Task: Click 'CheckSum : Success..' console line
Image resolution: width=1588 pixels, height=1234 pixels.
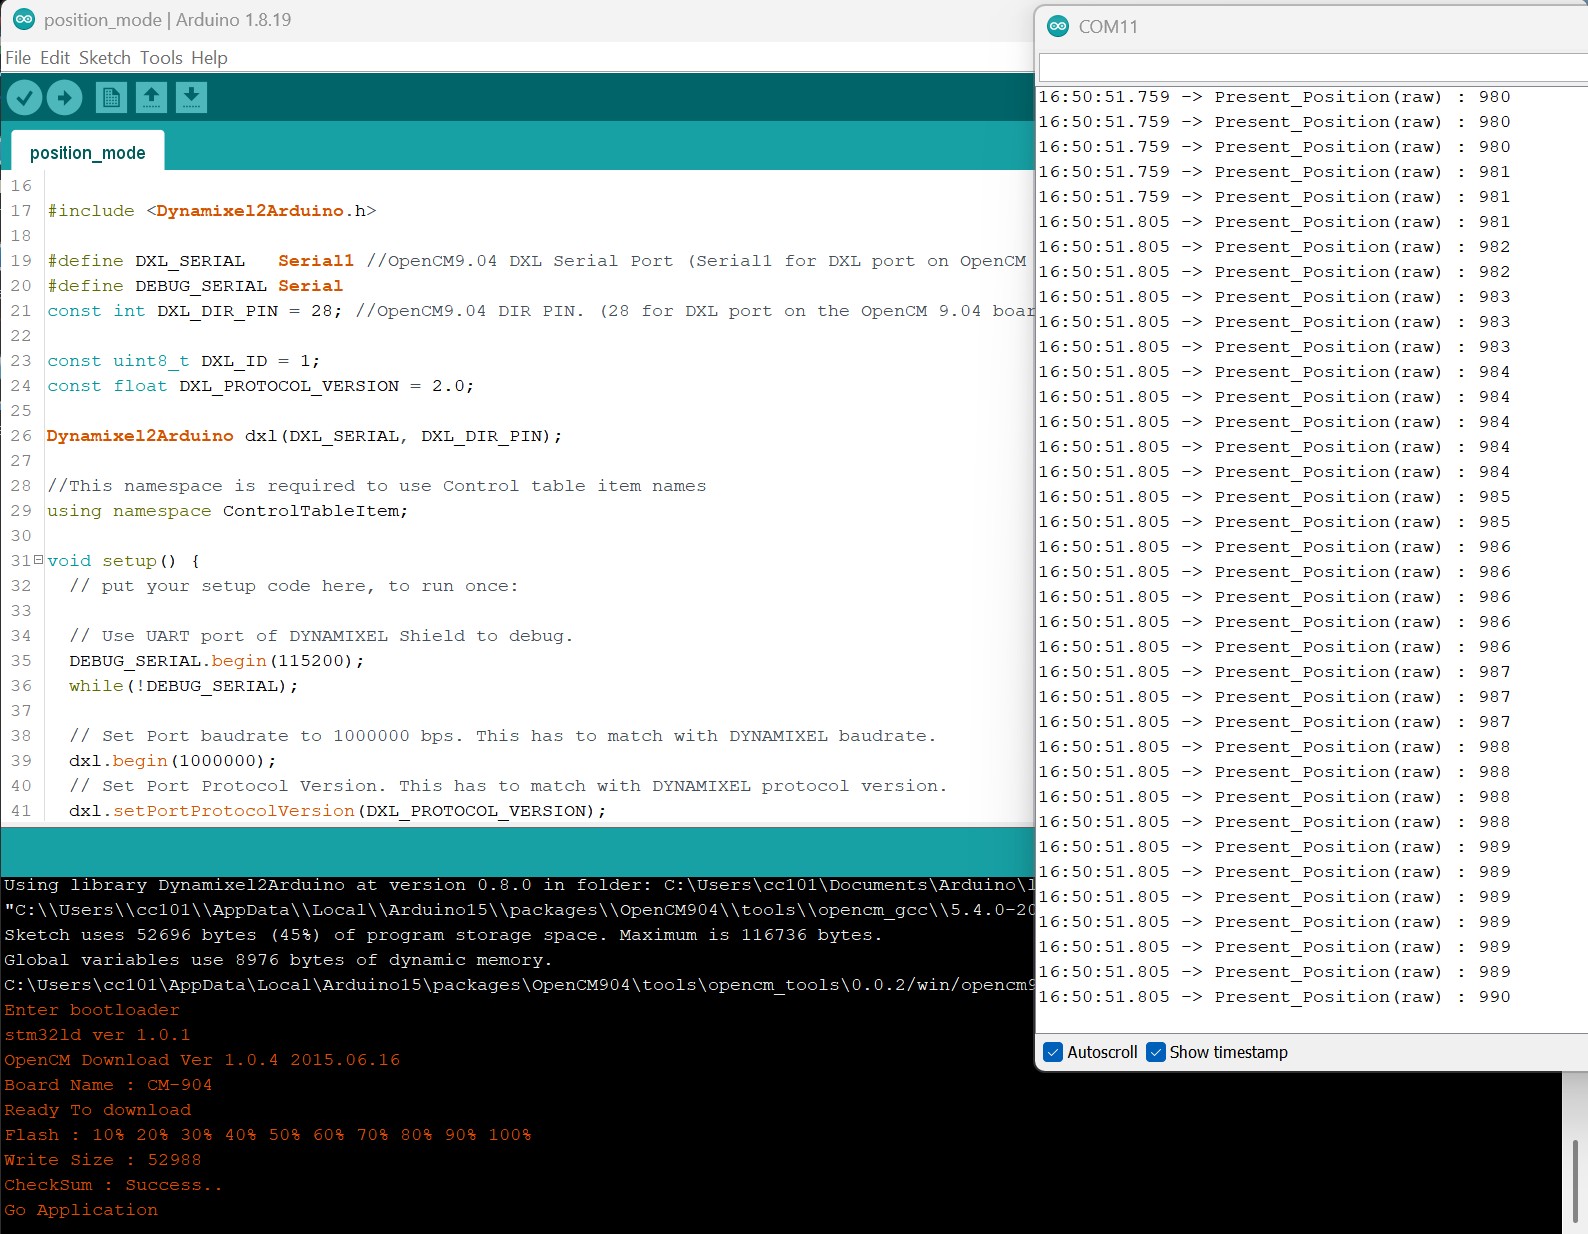Action: click(x=114, y=1185)
